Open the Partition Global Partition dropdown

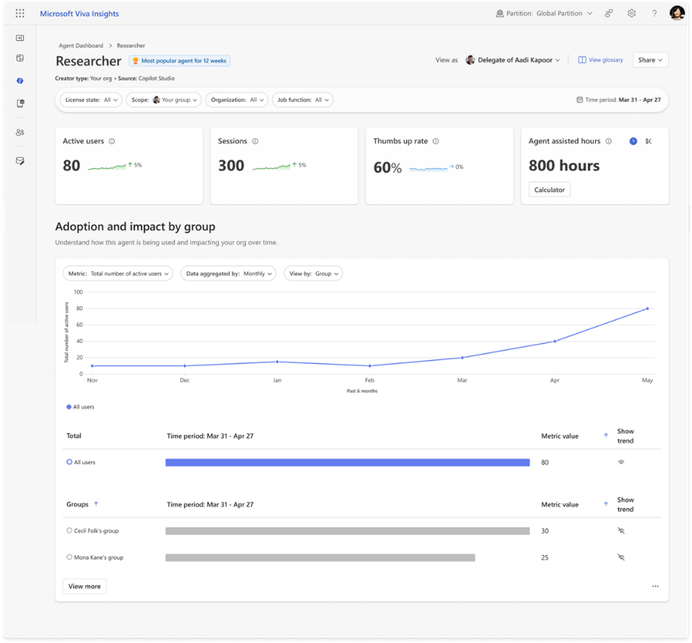[544, 13]
